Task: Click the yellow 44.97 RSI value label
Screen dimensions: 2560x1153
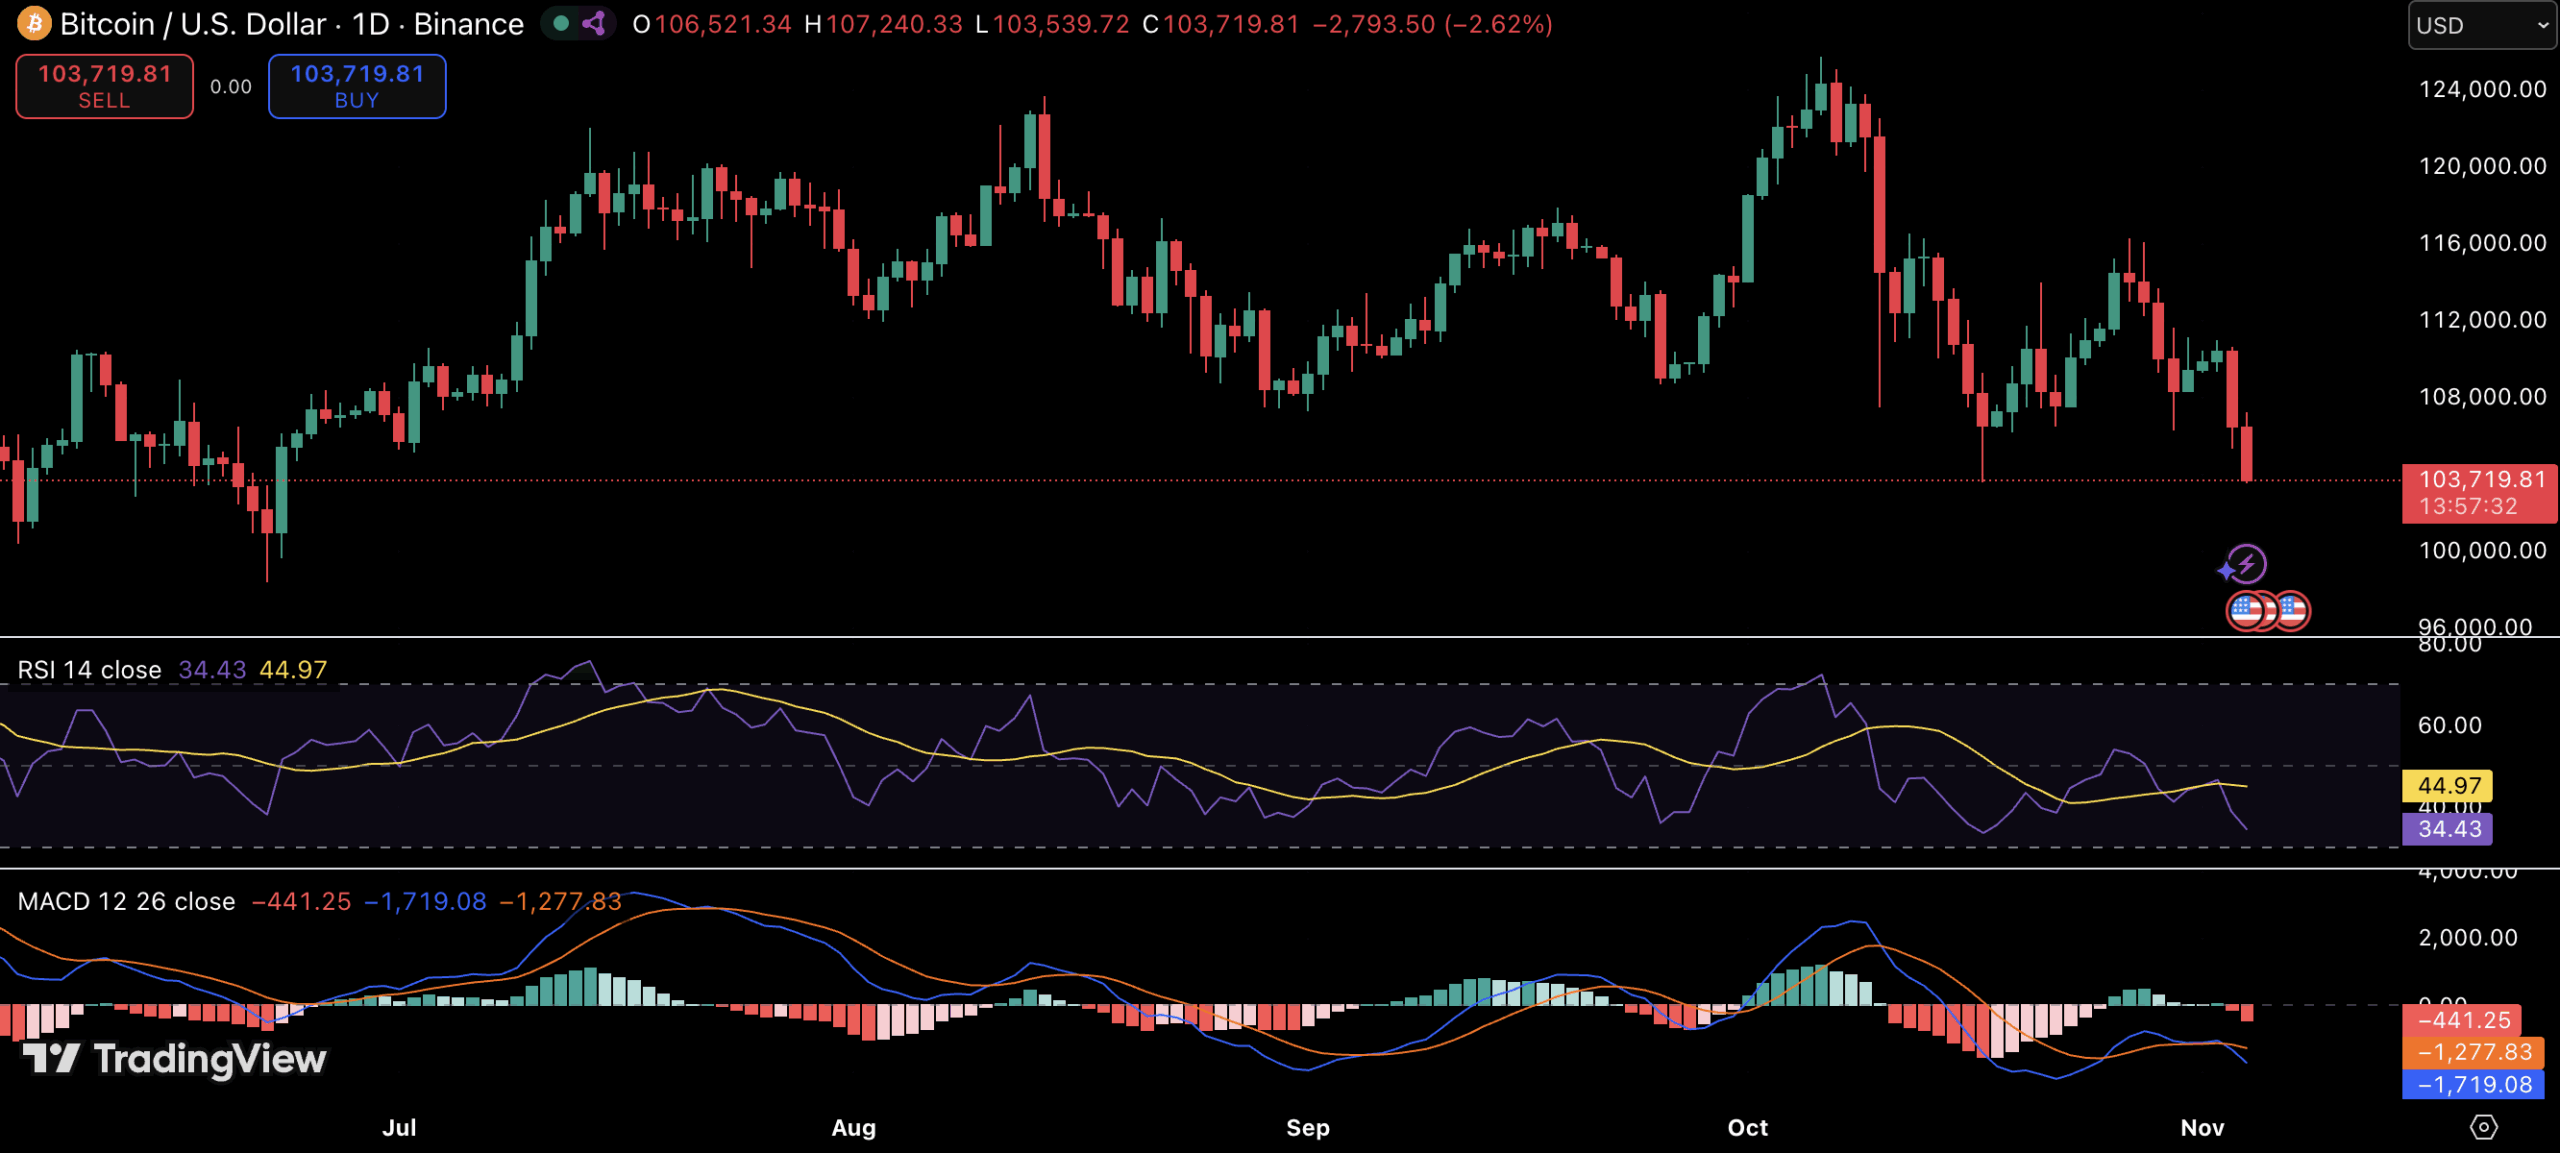Action: click(x=2446, y=785)
